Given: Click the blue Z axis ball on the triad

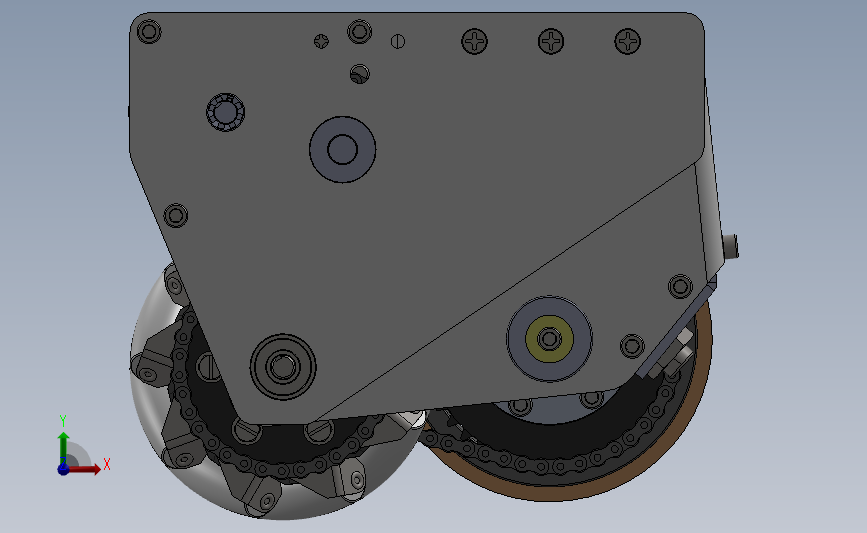Looking at the screenshot, I should (63, 469).
